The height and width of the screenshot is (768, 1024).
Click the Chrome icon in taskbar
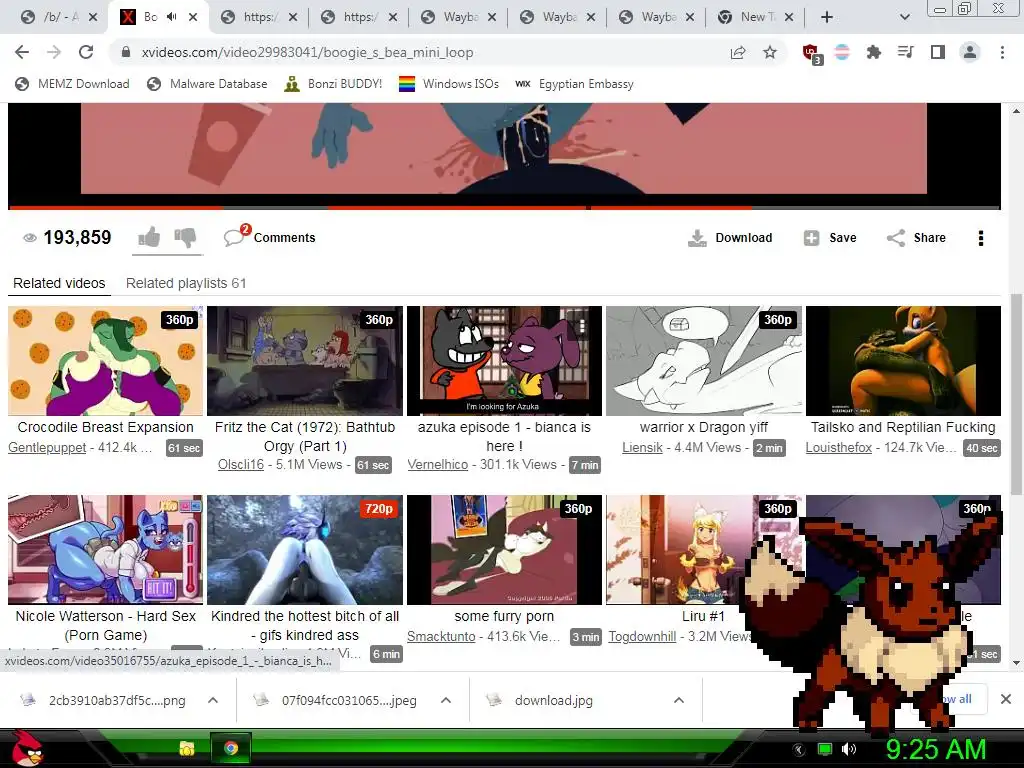point(231,748)
